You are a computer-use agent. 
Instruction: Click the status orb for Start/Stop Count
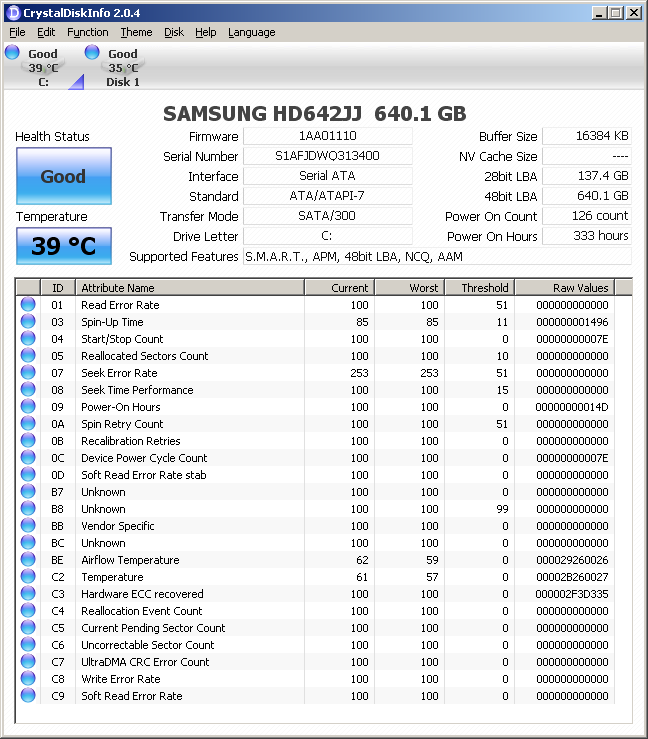pos(28,338)
